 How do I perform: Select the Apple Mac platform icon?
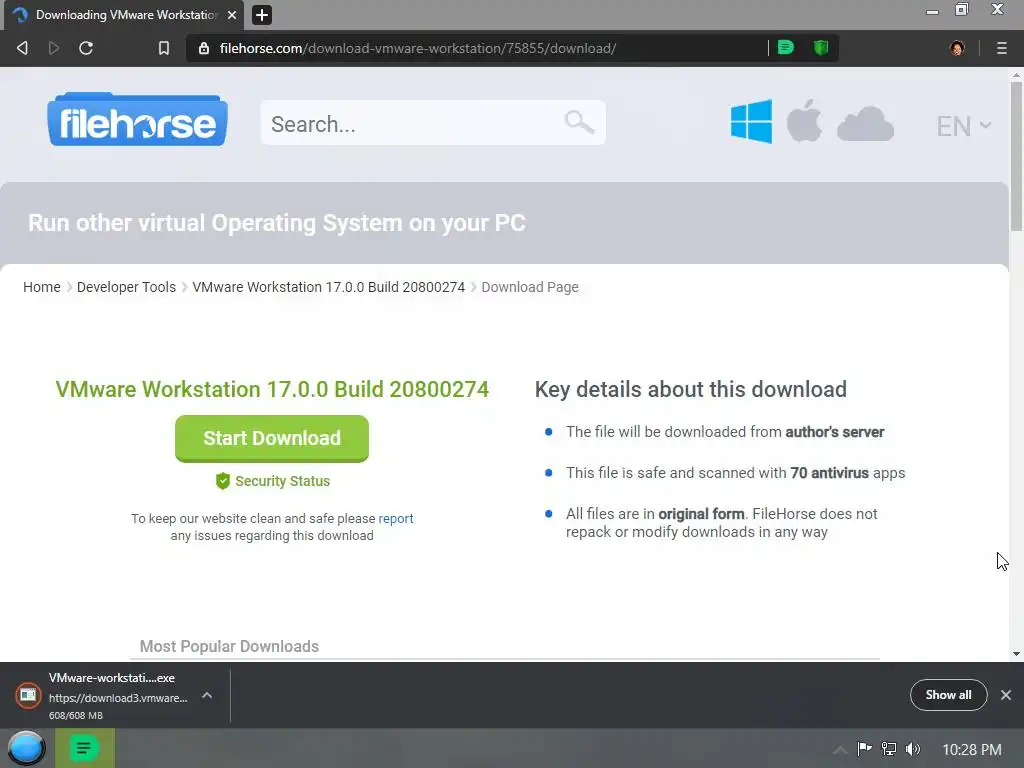point(804,121)
